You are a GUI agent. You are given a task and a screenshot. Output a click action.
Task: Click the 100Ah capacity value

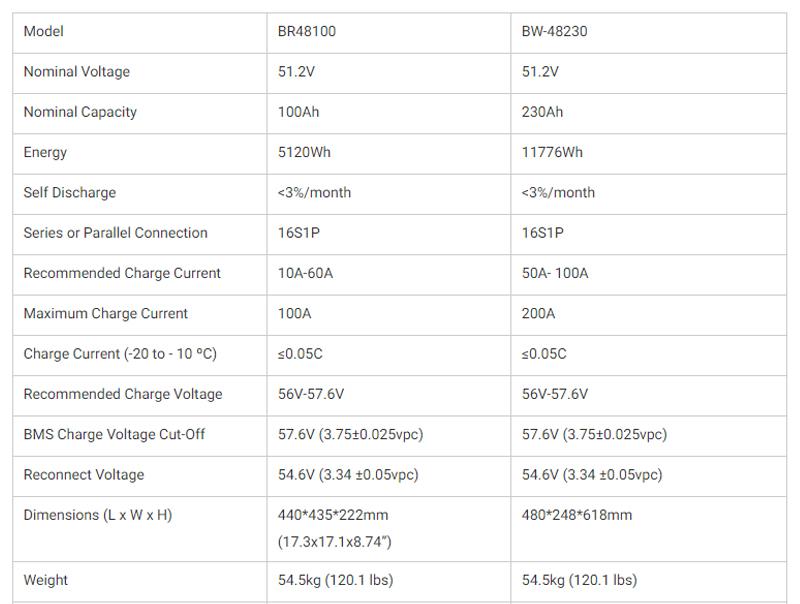298,112
